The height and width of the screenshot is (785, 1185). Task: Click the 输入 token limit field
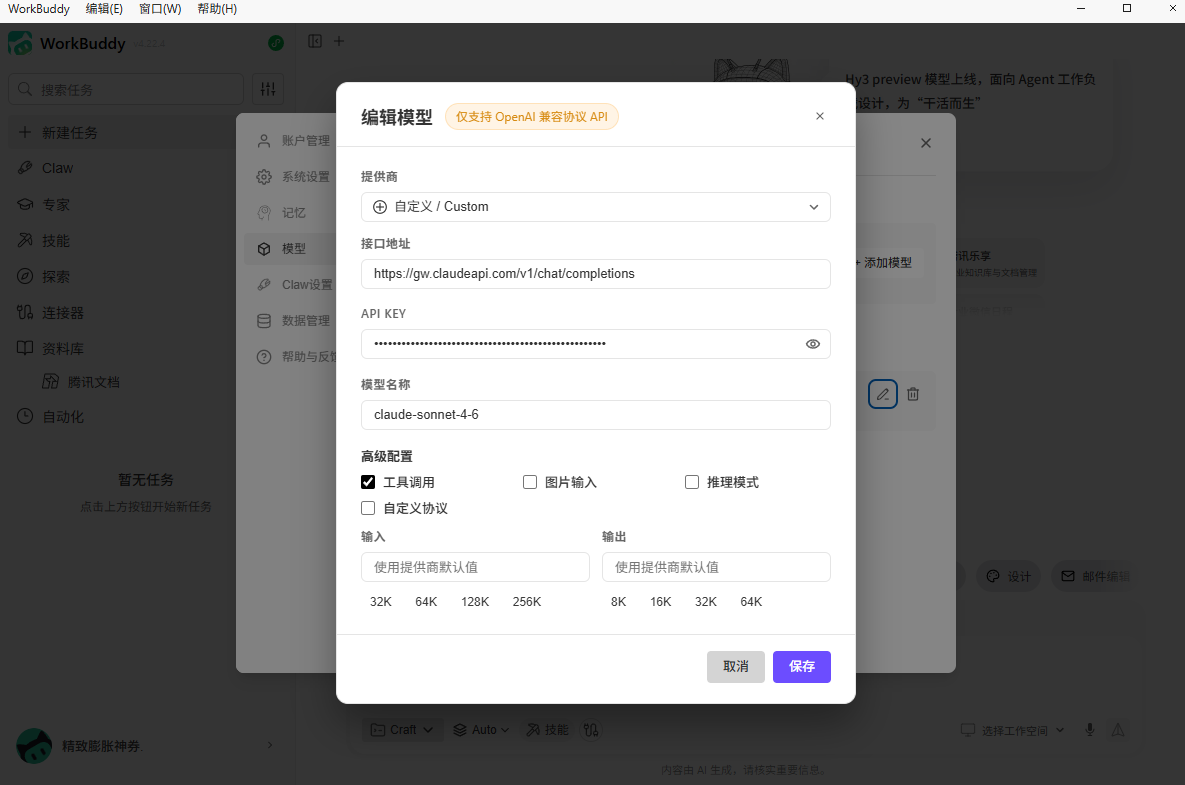pyautogui.click(x=475, y=567)
